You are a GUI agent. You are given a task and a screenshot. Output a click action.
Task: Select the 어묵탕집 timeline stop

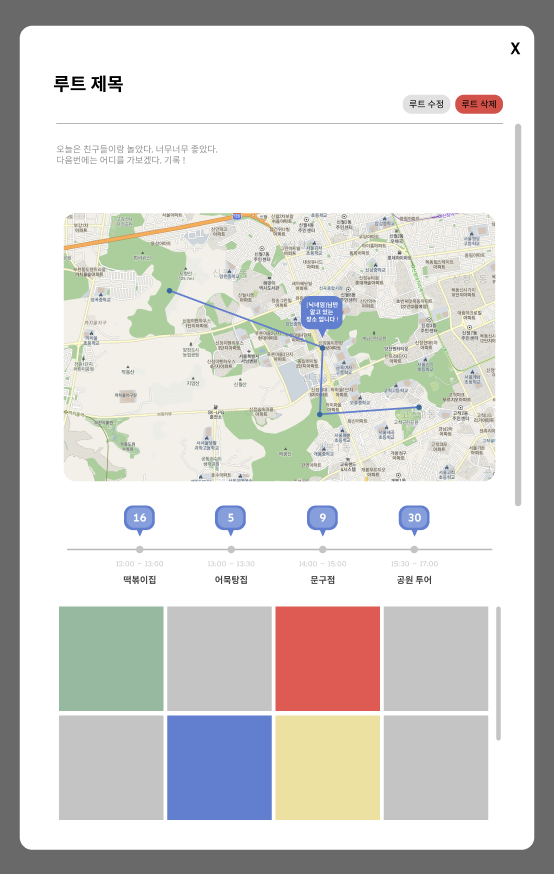pyautogui.click(x=231, y=580)
